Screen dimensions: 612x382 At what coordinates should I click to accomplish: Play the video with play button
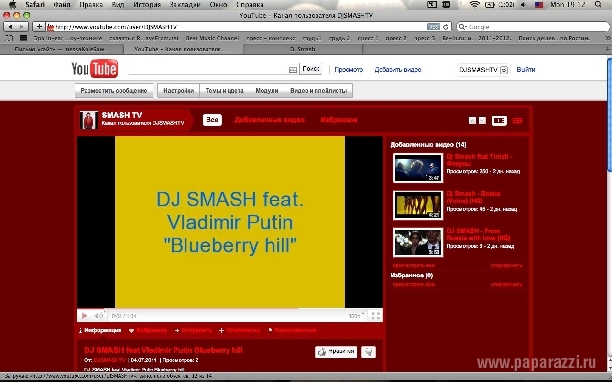(84, 316)
